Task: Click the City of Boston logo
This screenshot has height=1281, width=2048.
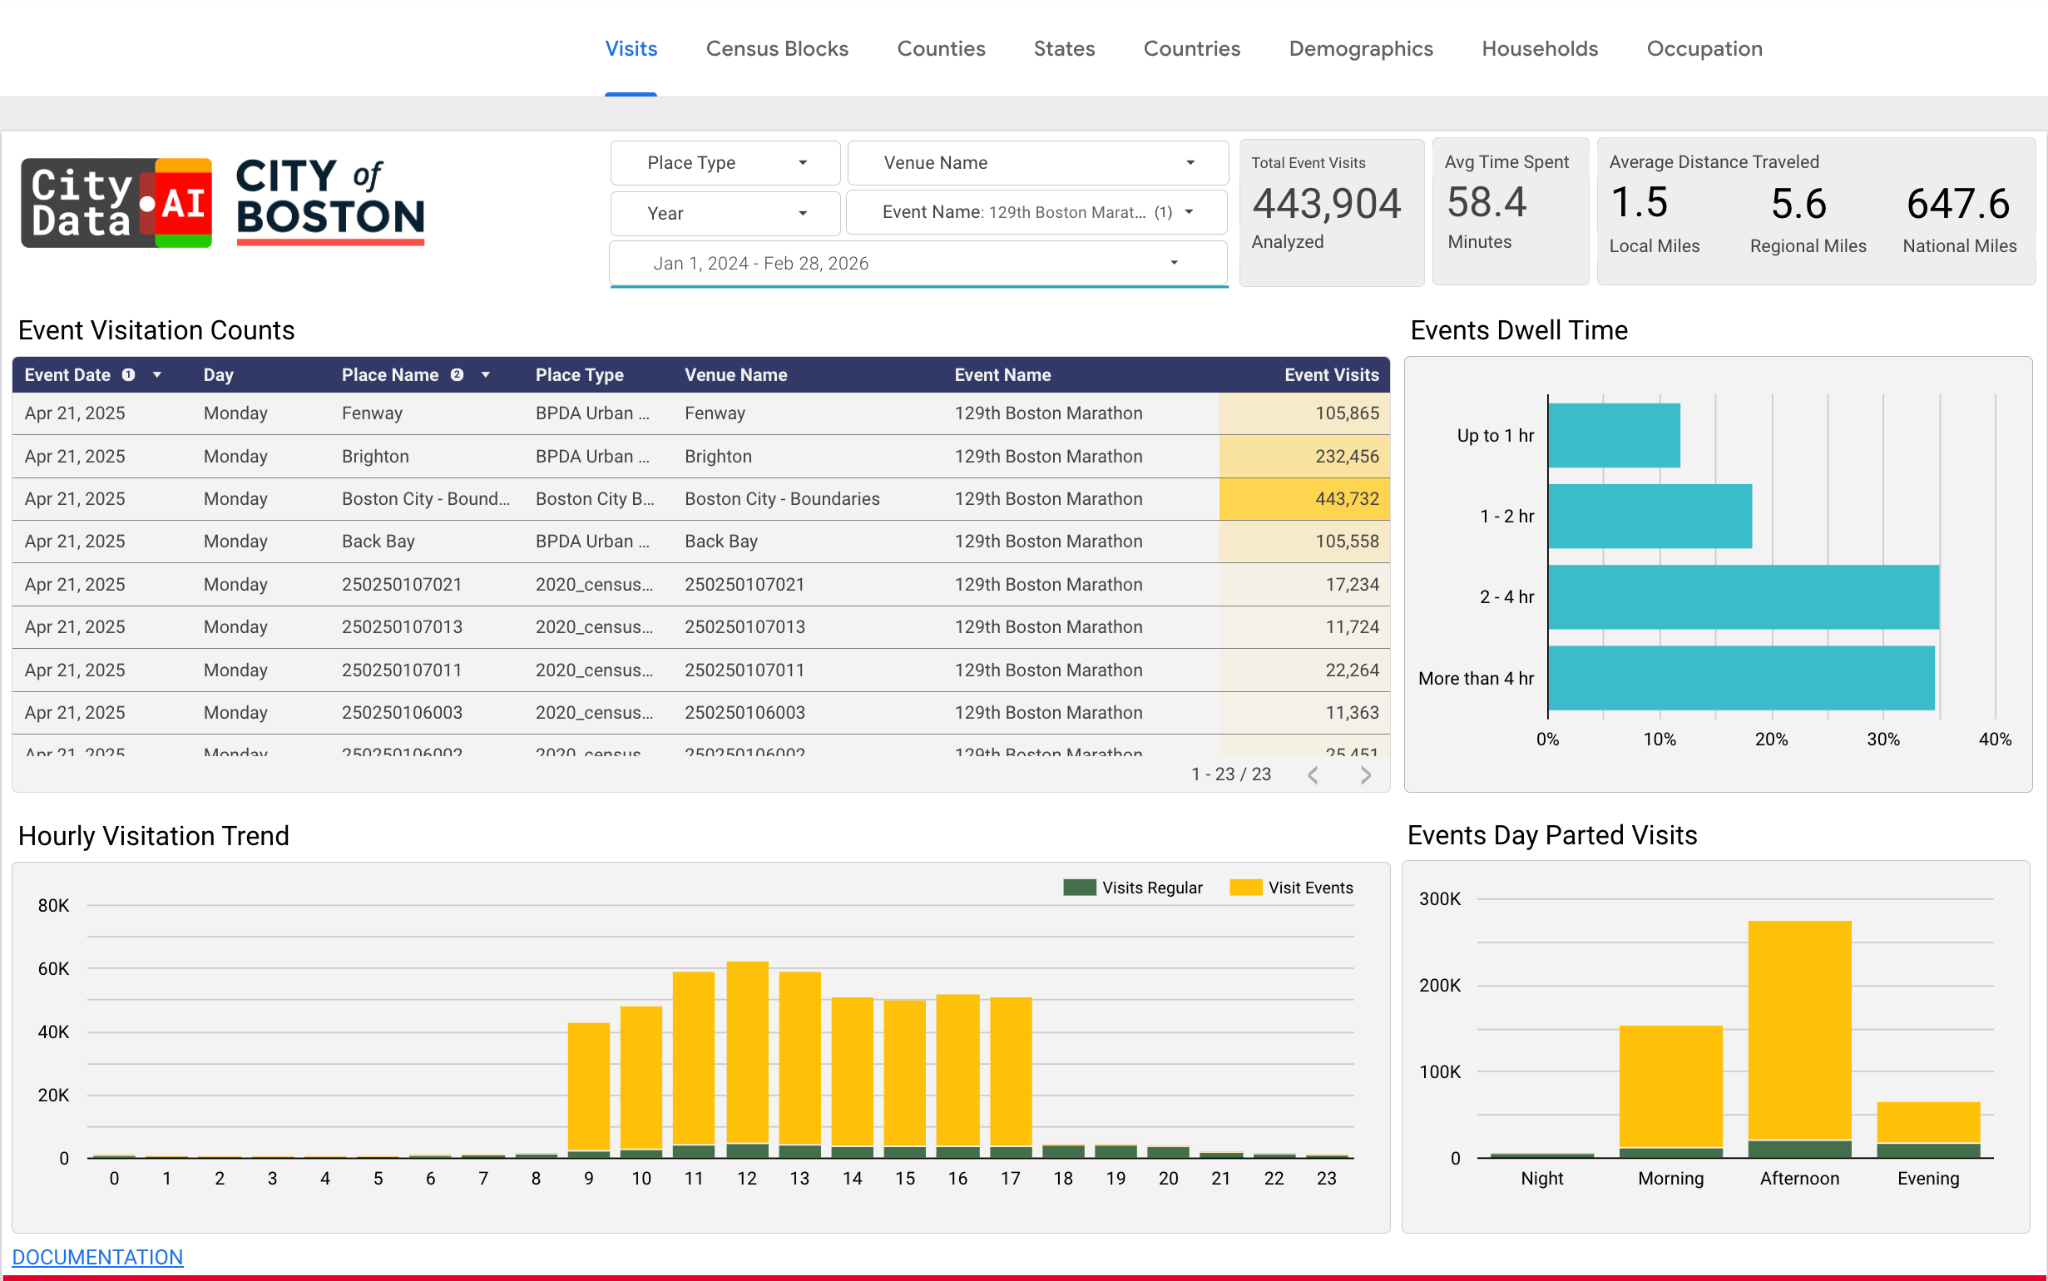Action: [x=330, y=200]
